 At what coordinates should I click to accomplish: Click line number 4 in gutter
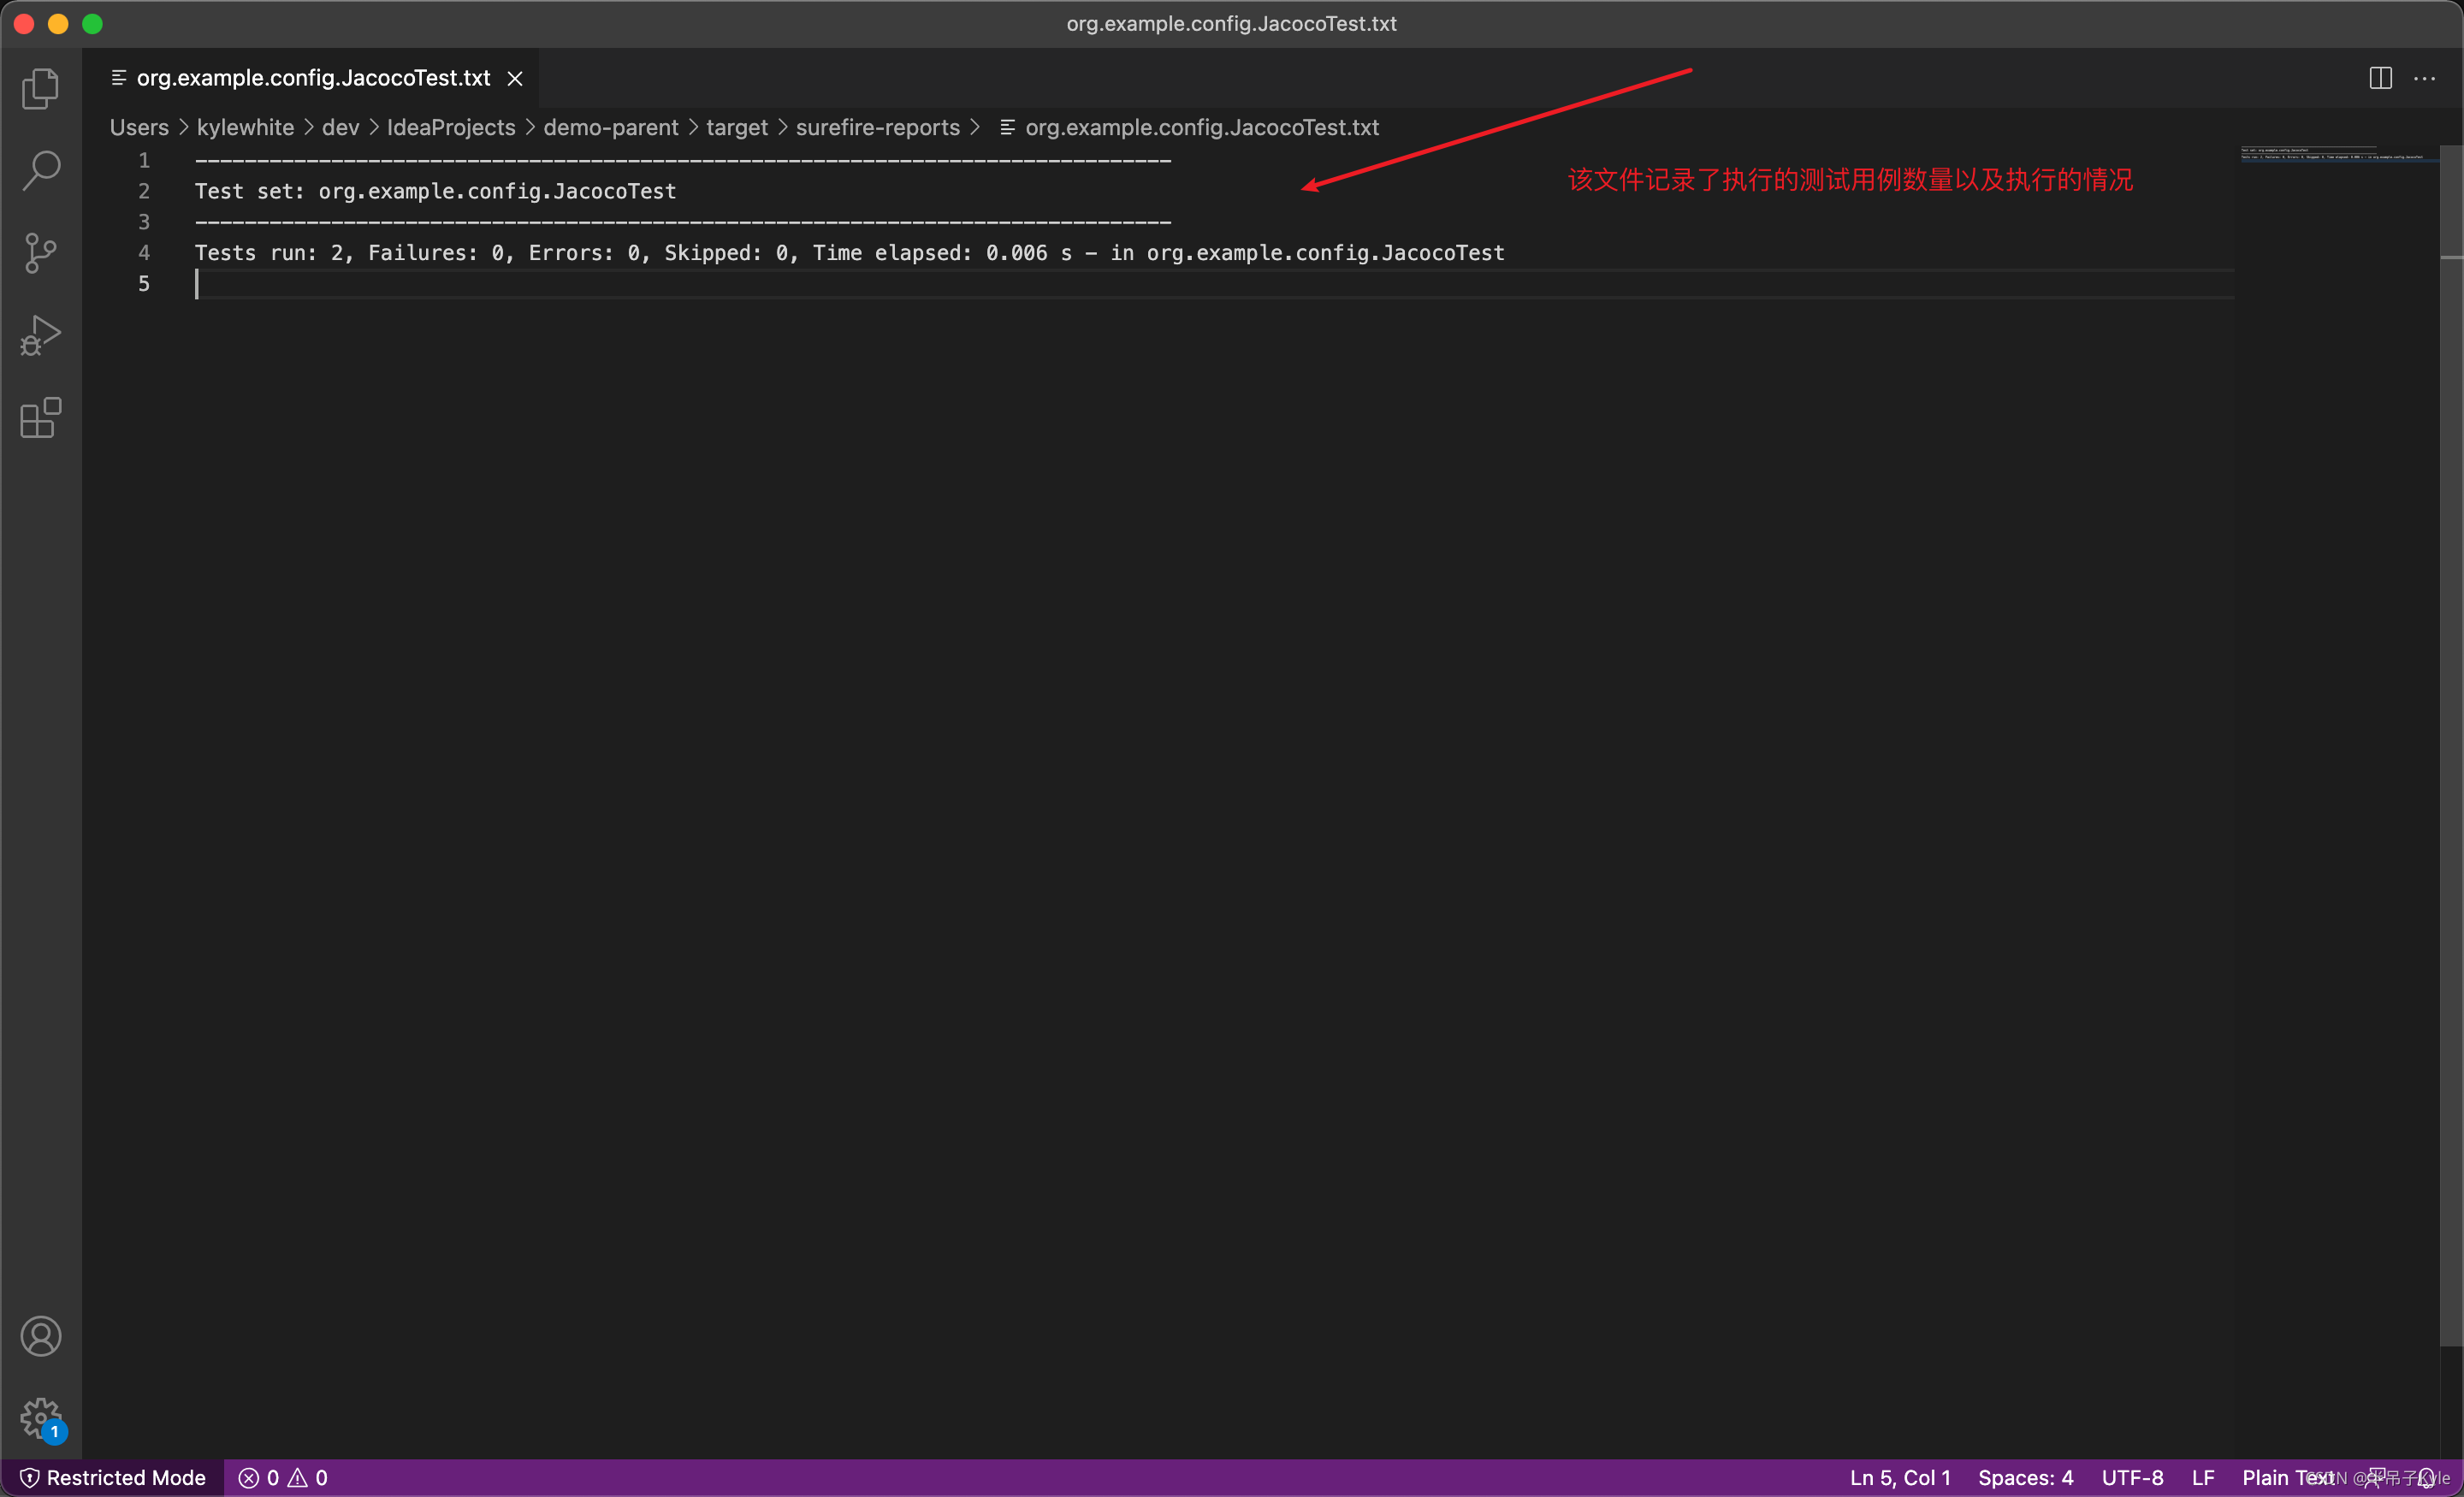click(x=144, y=253)
